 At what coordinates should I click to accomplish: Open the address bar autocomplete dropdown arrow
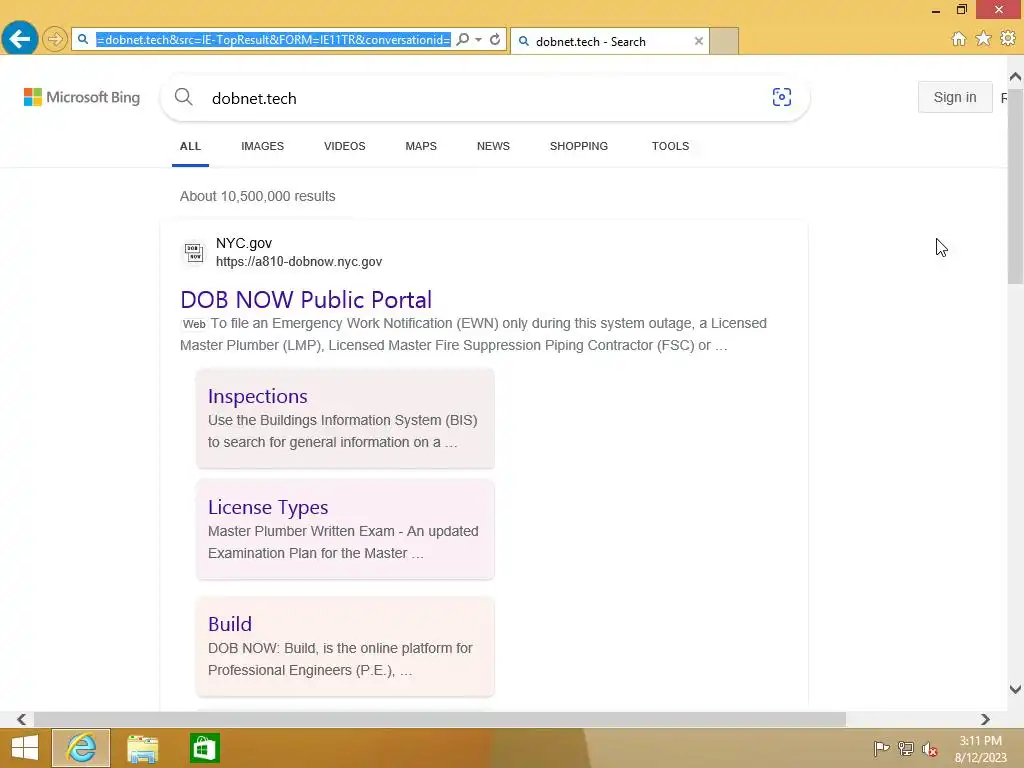point(479,39)
